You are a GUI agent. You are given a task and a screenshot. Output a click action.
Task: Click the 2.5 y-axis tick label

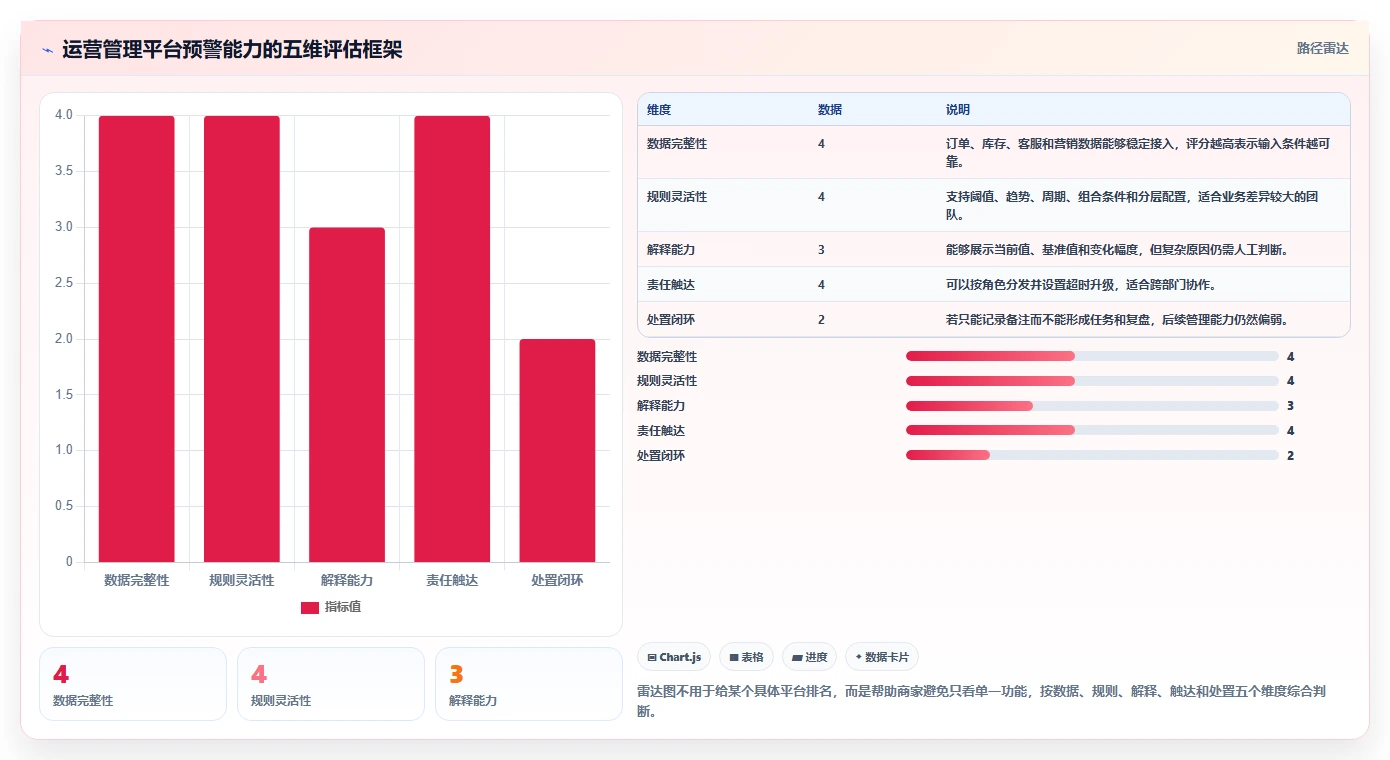coord(64,283)
